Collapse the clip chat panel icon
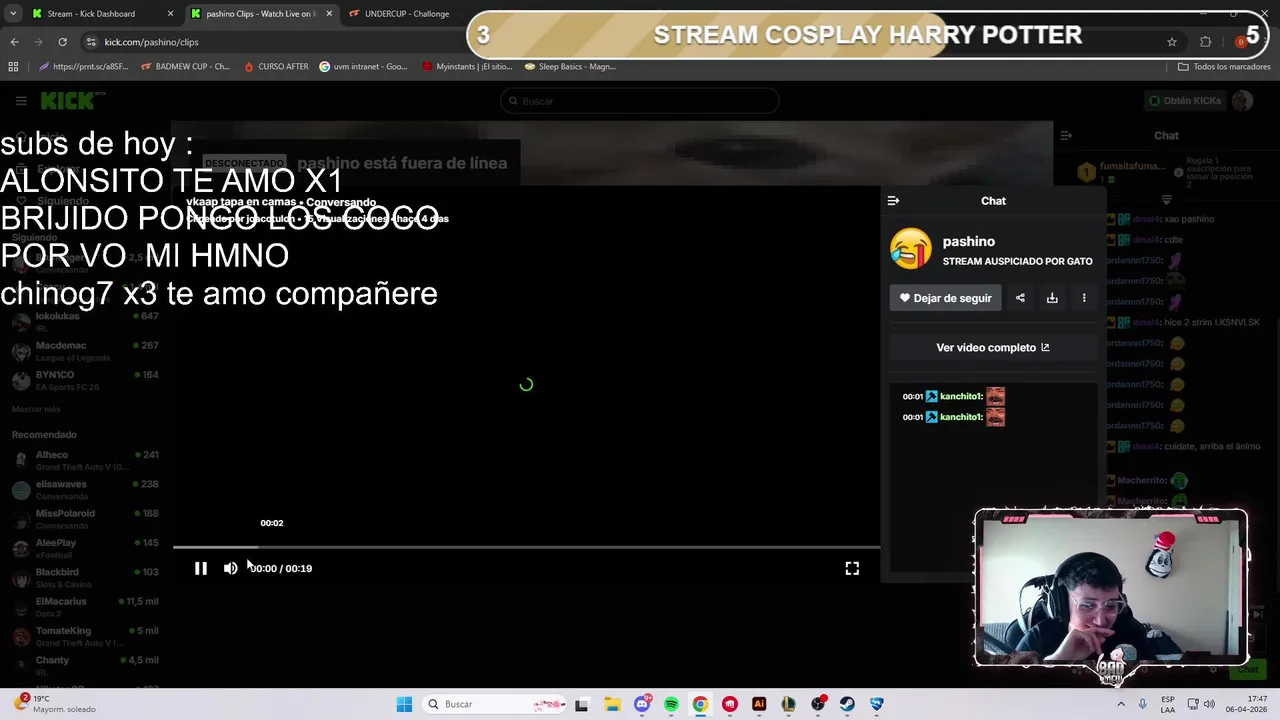Screen dimensions: 1280x720 [x=893, y=201]
